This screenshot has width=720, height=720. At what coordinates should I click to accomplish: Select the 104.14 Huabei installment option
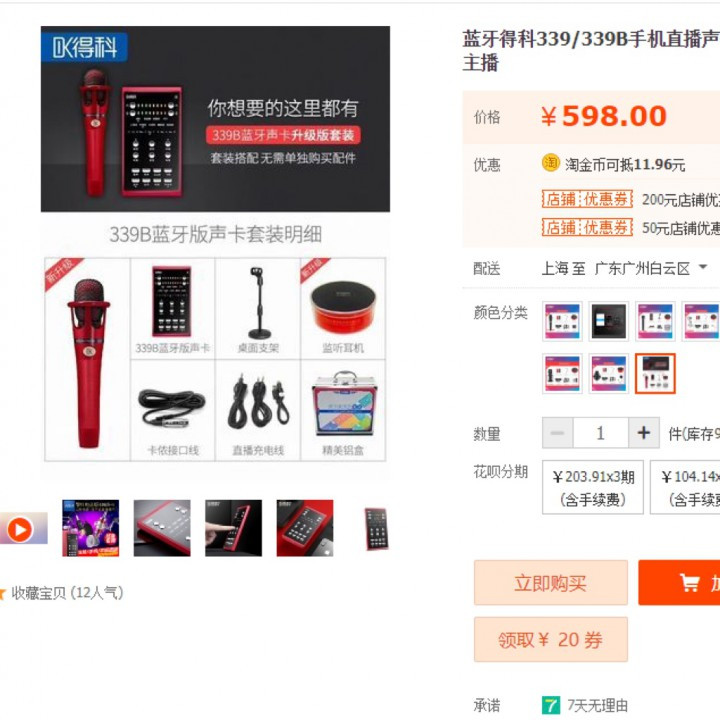point(685,487)
